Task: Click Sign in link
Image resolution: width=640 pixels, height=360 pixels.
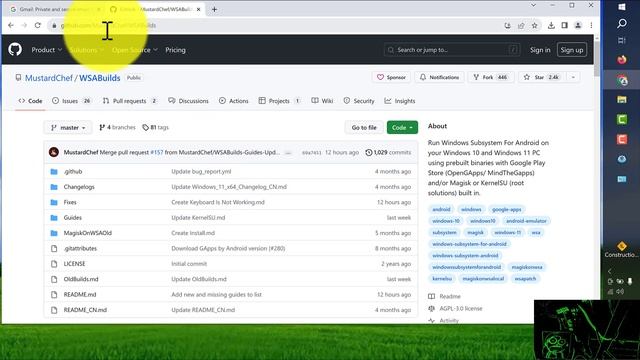Action: click(540, 50)
